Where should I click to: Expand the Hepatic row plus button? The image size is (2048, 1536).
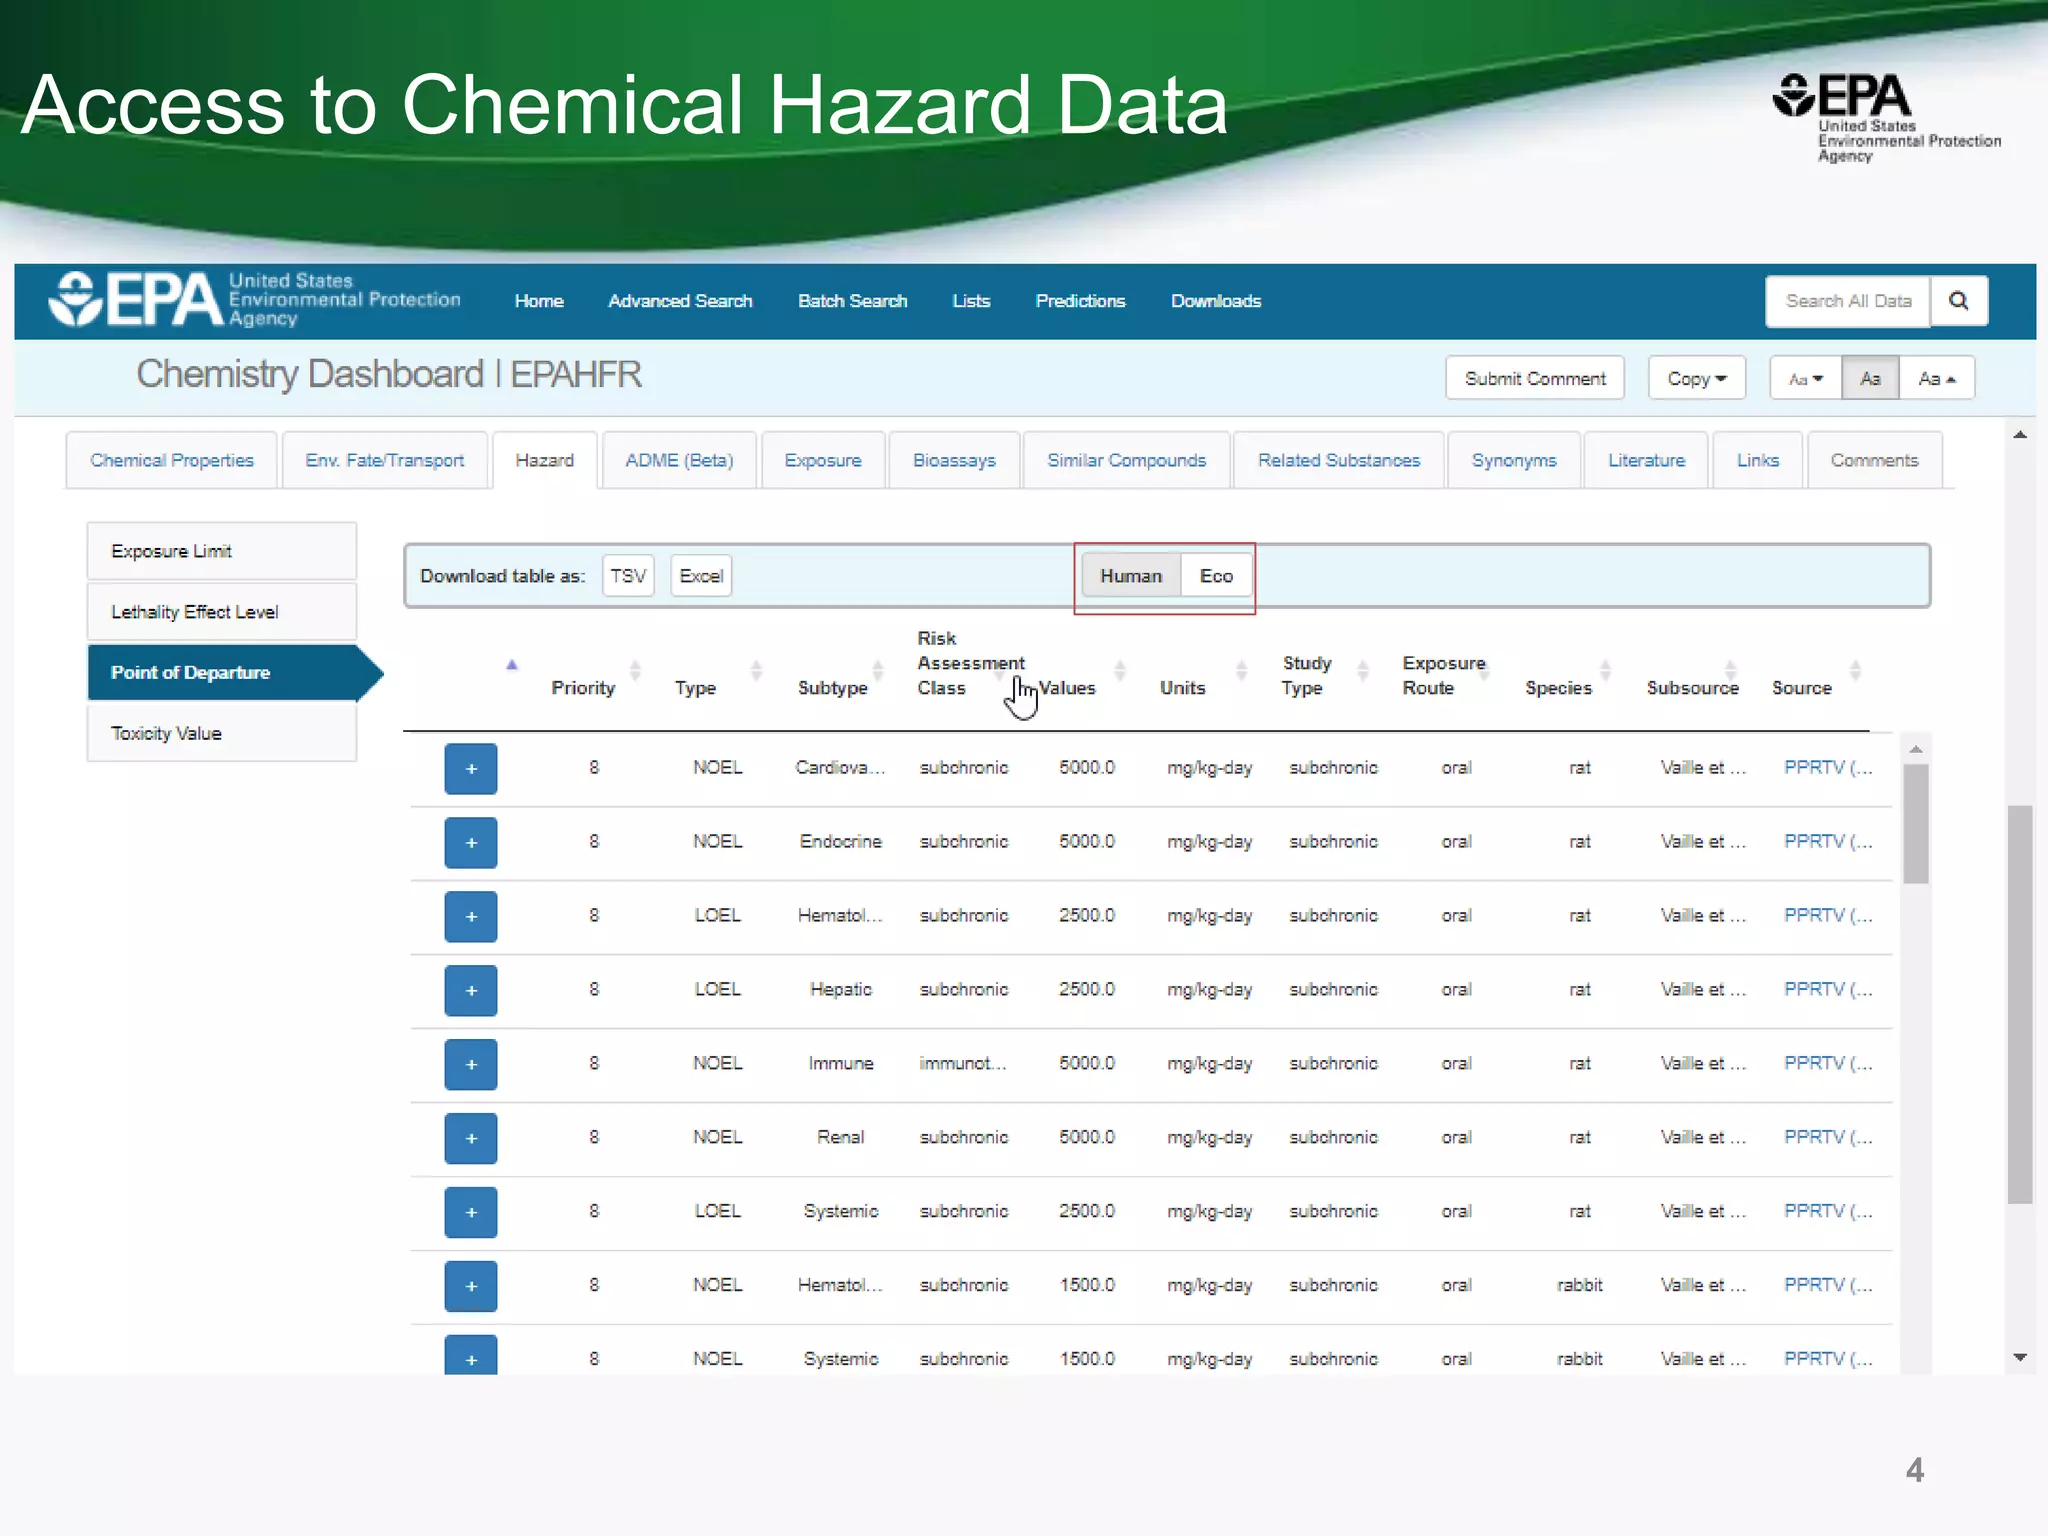(x=471, y=991)
